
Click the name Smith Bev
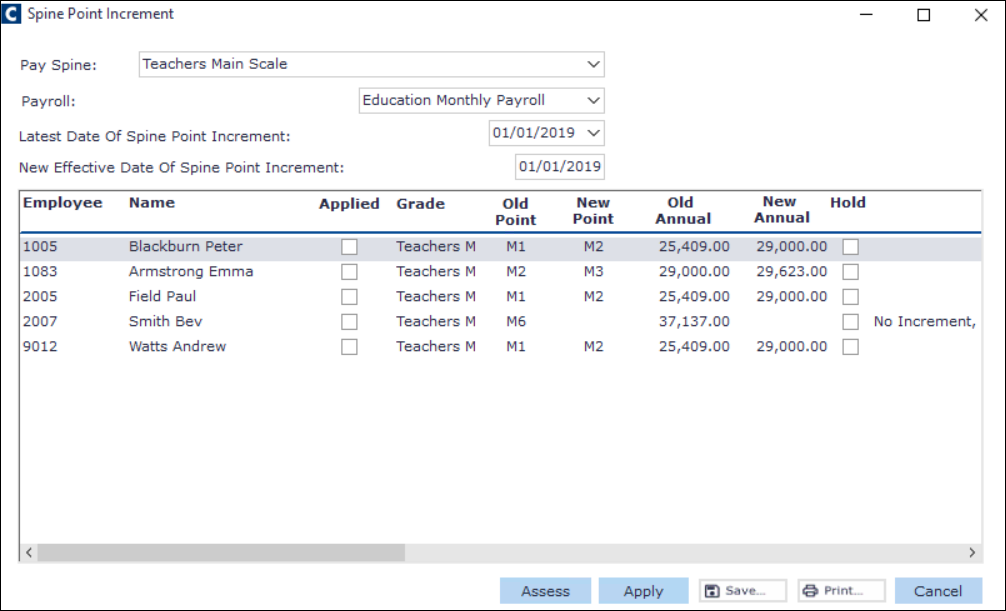point(166,322)
